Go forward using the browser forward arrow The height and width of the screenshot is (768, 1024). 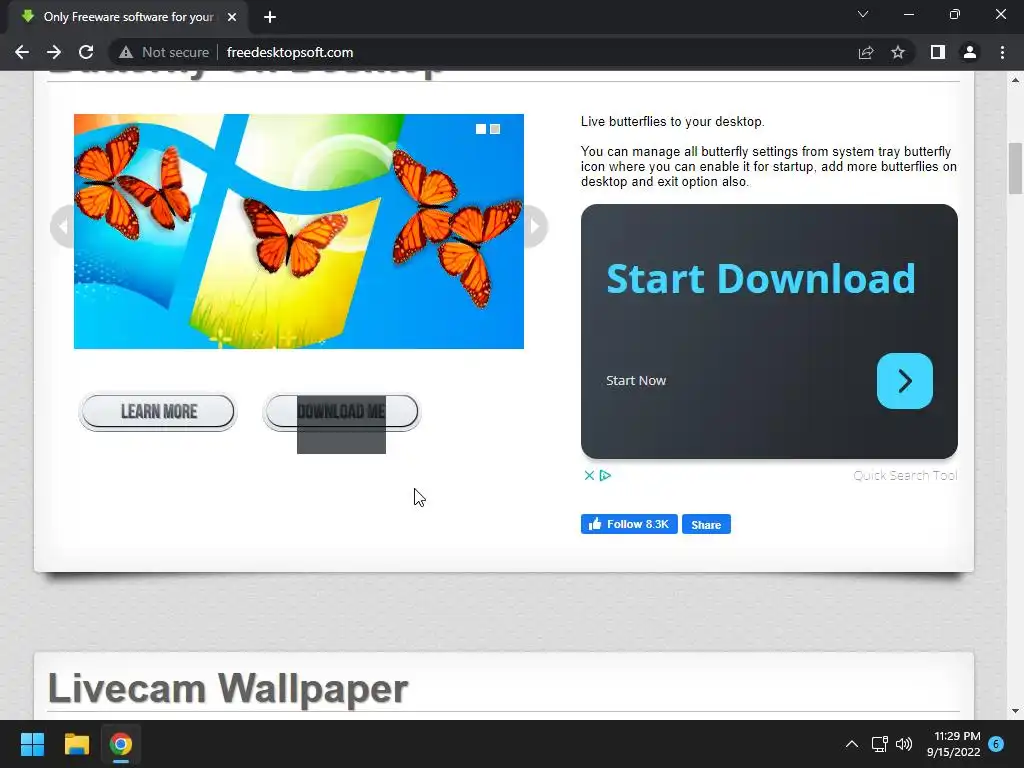pos(54,52)
